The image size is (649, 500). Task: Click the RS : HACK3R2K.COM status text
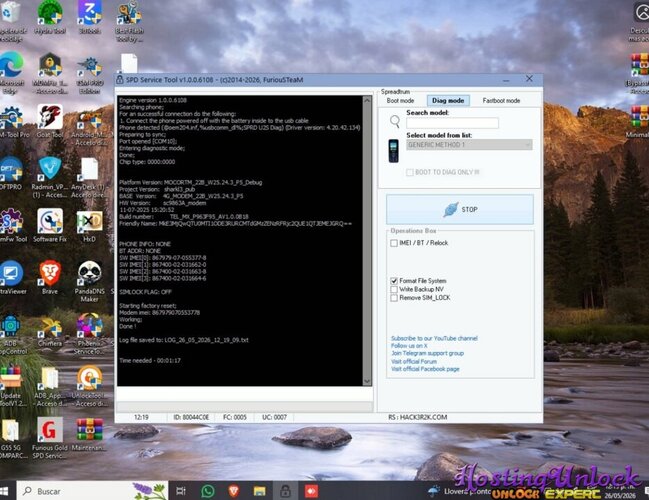click(x=418, y=417)
